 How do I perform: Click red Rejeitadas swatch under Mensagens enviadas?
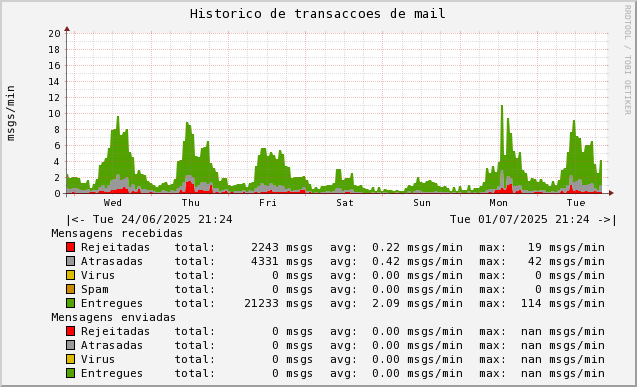pyautogui.click(x=71, y=331)
